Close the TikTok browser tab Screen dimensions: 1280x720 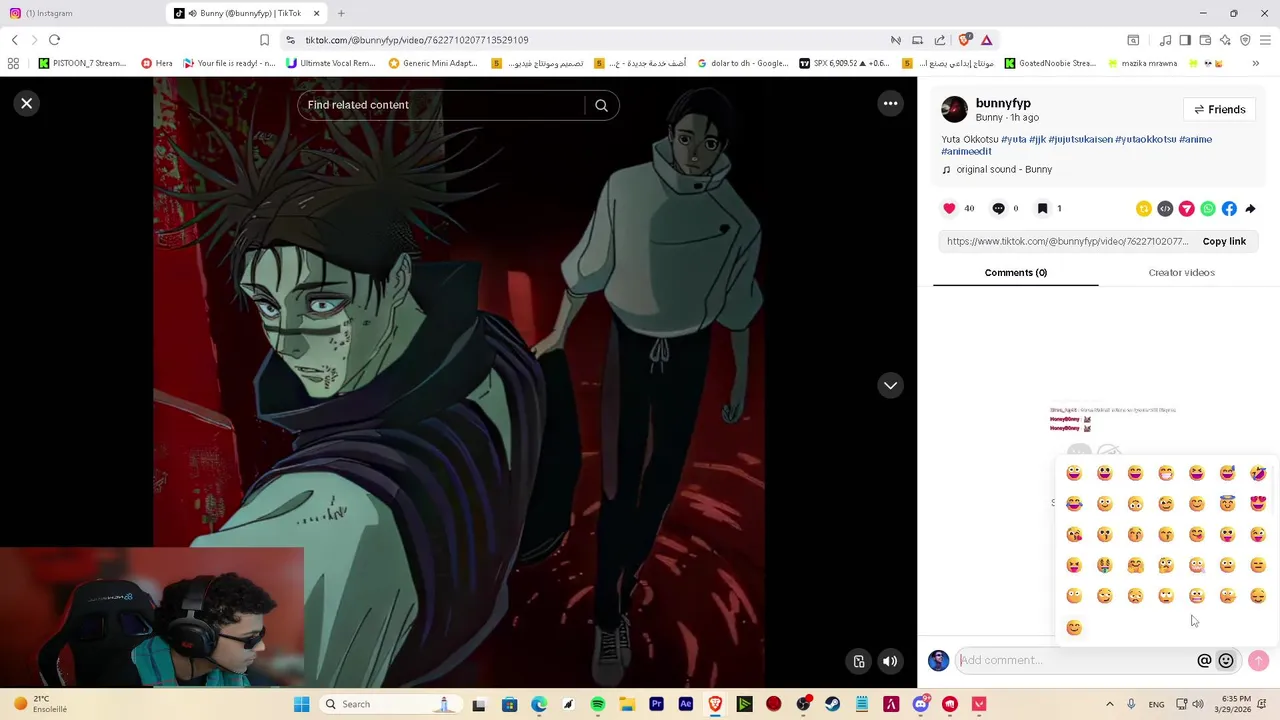point(316,13)
